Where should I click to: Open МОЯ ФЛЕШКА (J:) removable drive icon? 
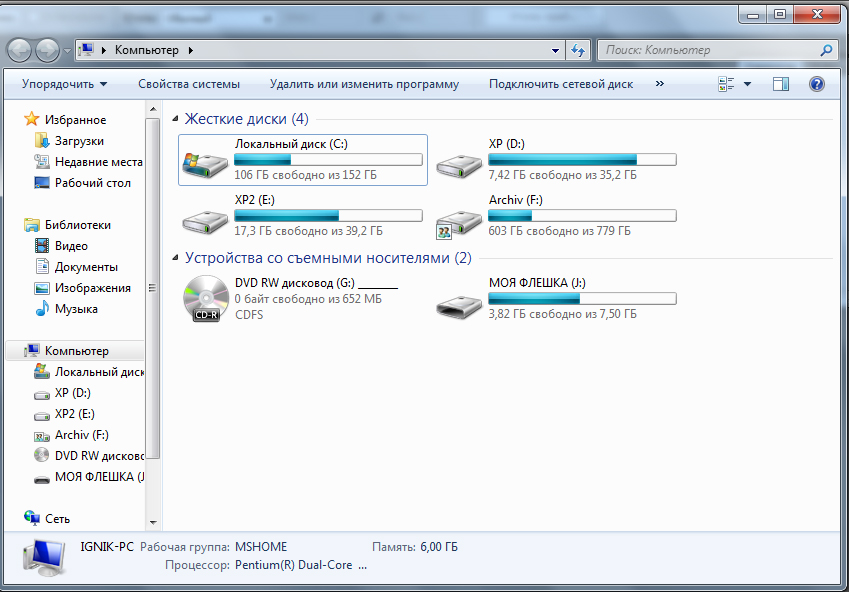tap(459, 307)
